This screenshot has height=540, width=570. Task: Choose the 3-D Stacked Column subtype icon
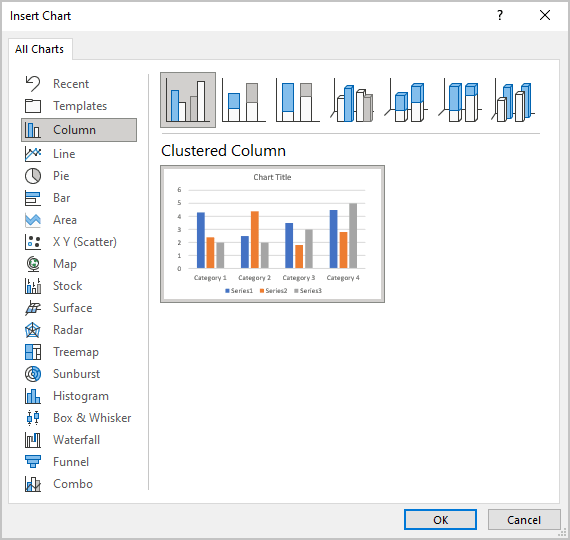click(x=406, y=101)
